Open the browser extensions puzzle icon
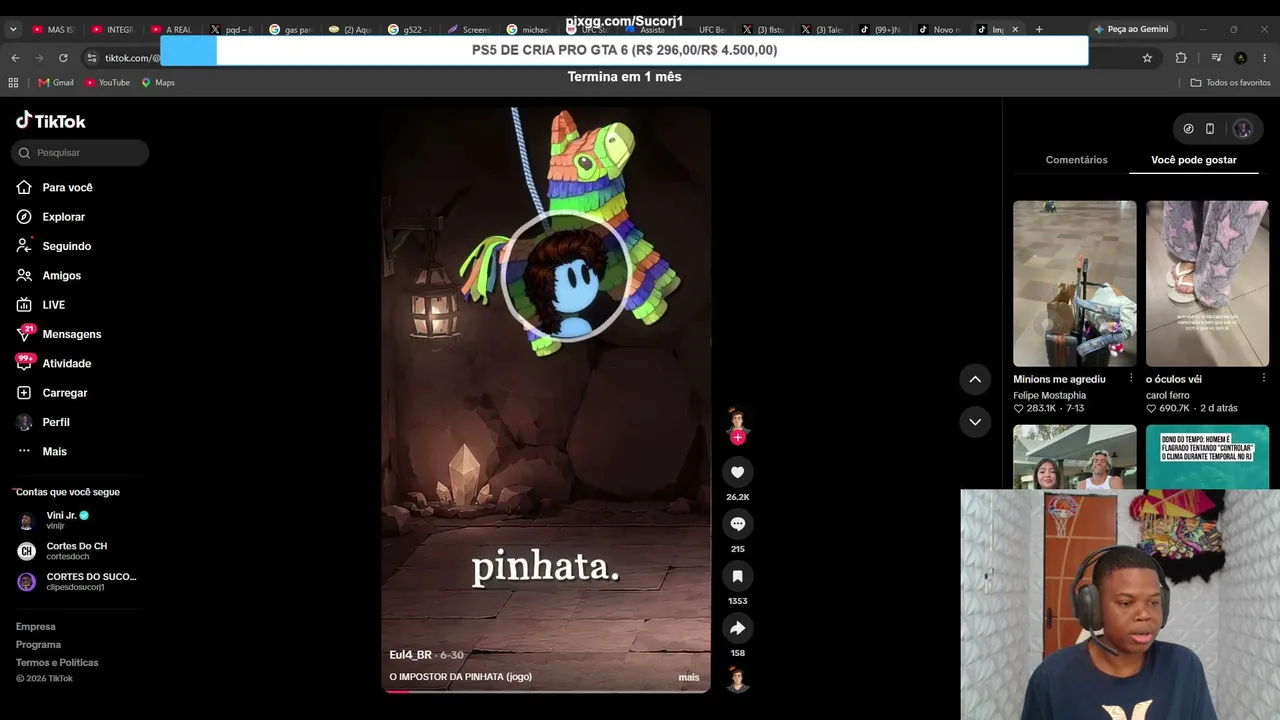Viewport: 1280px width, 720px height. (1181, 58)
